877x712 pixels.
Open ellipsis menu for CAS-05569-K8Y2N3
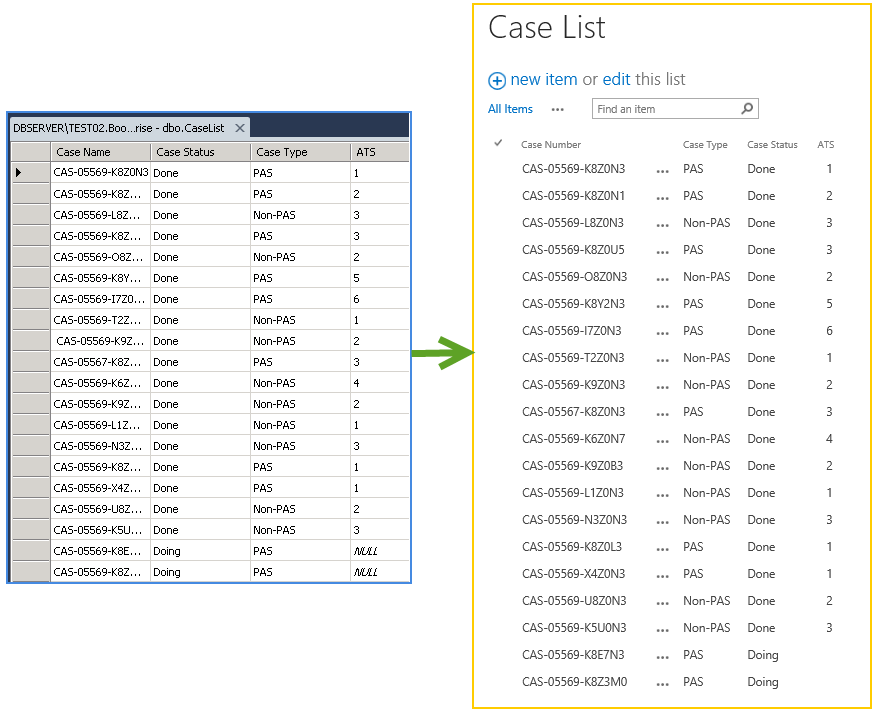point(662,306)
